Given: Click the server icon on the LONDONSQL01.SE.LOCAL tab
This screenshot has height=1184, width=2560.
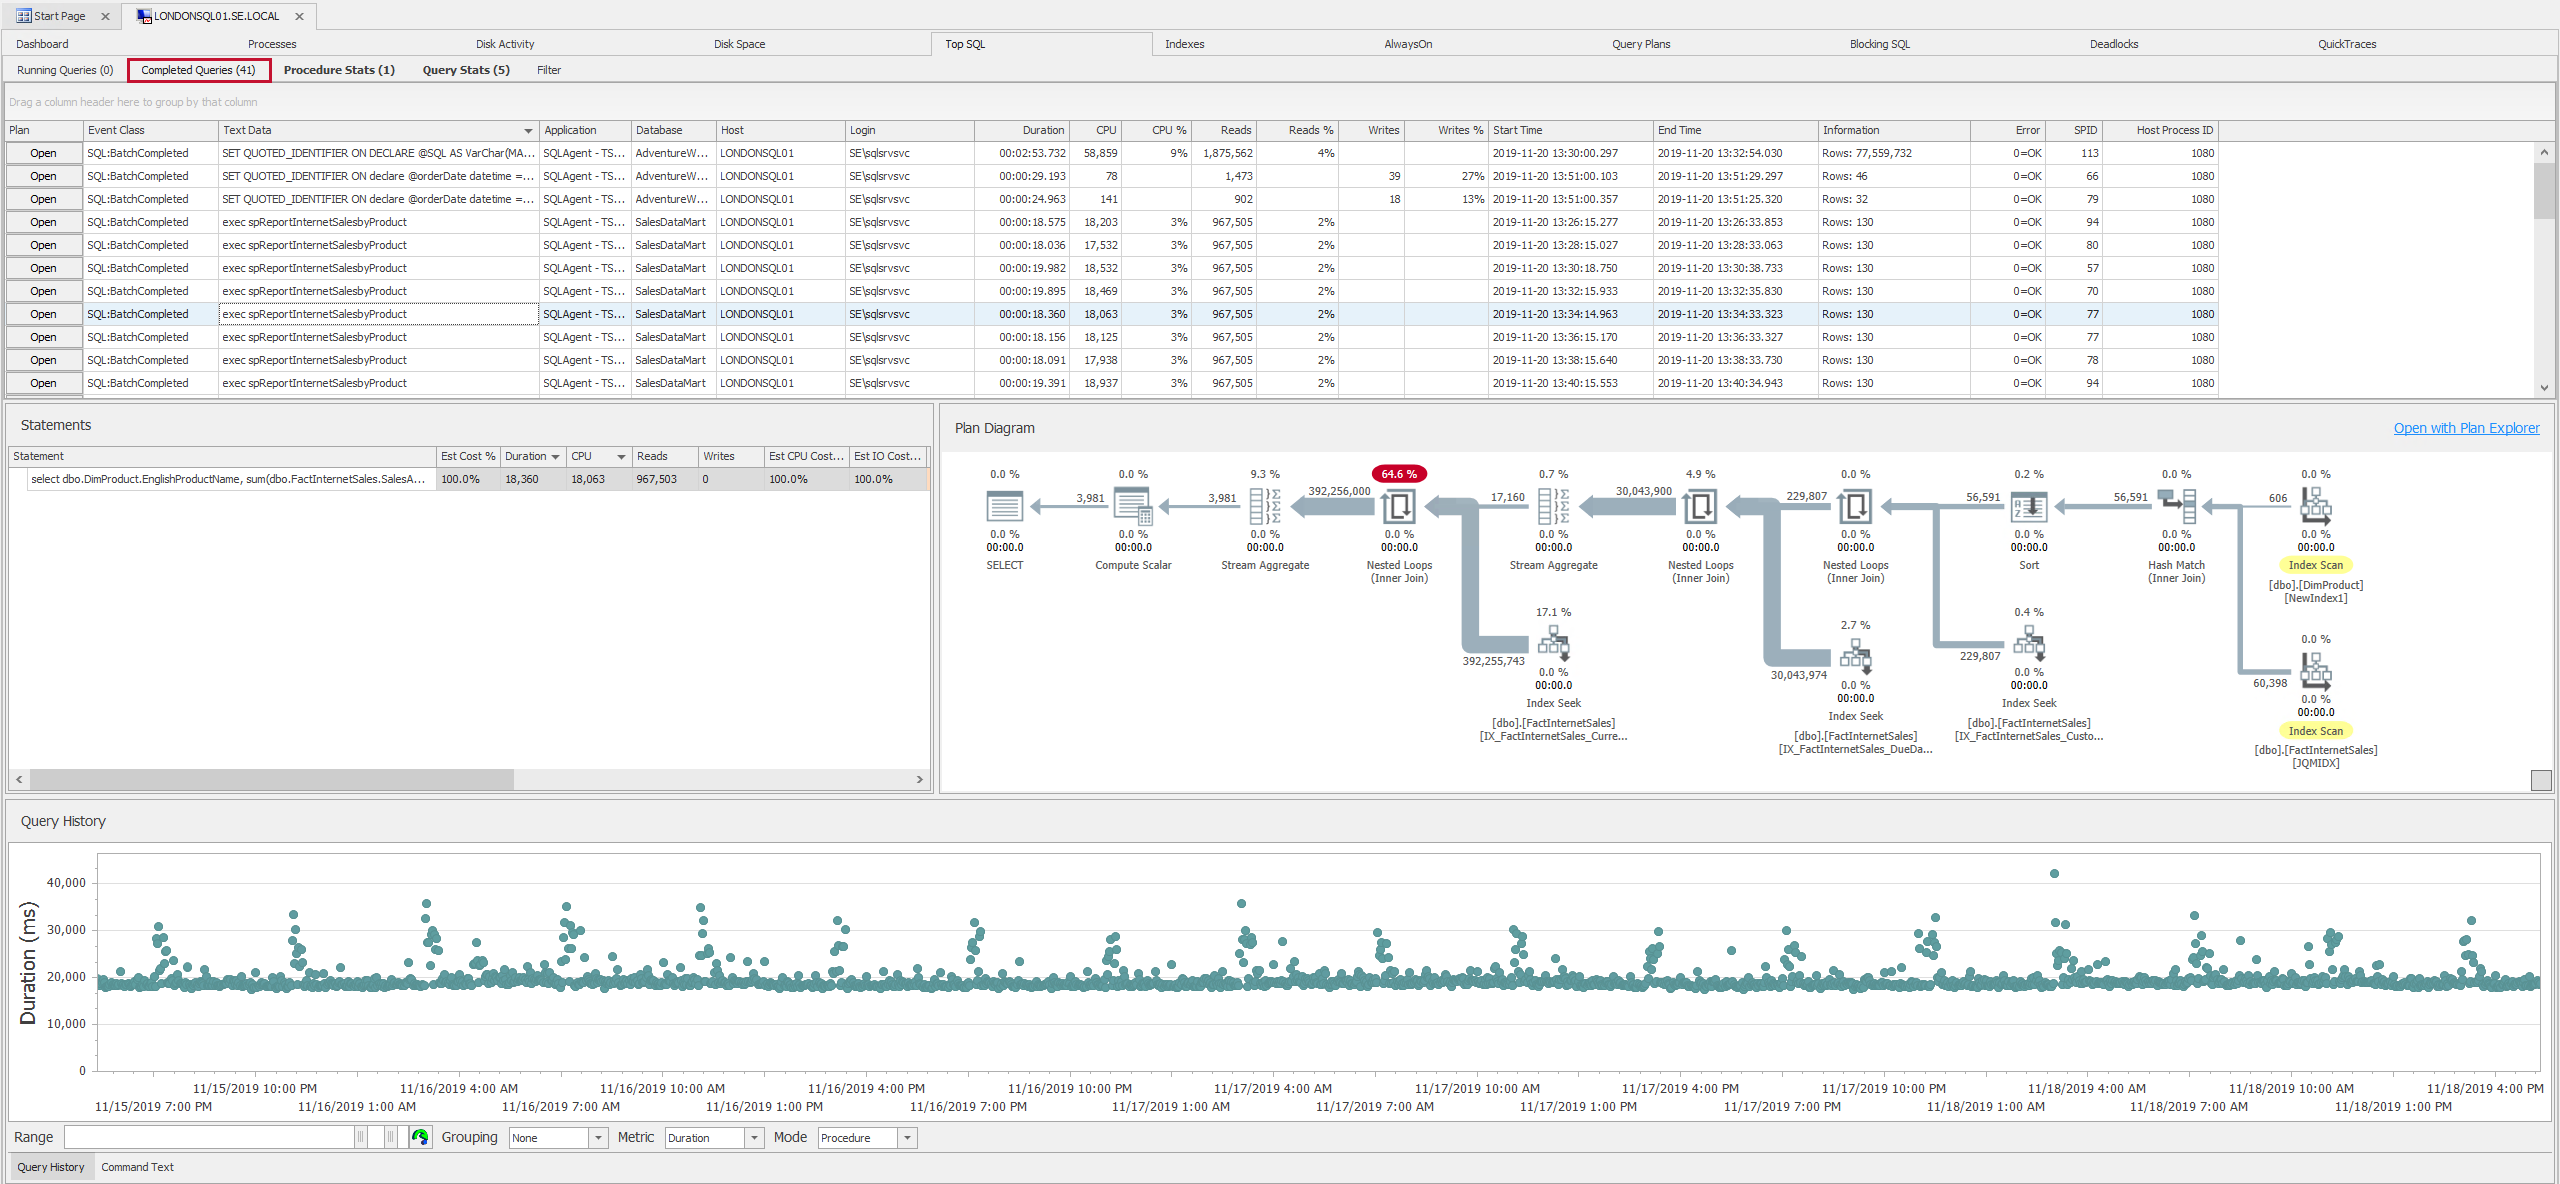Looking at the screenshot, I should pos(143,16).
